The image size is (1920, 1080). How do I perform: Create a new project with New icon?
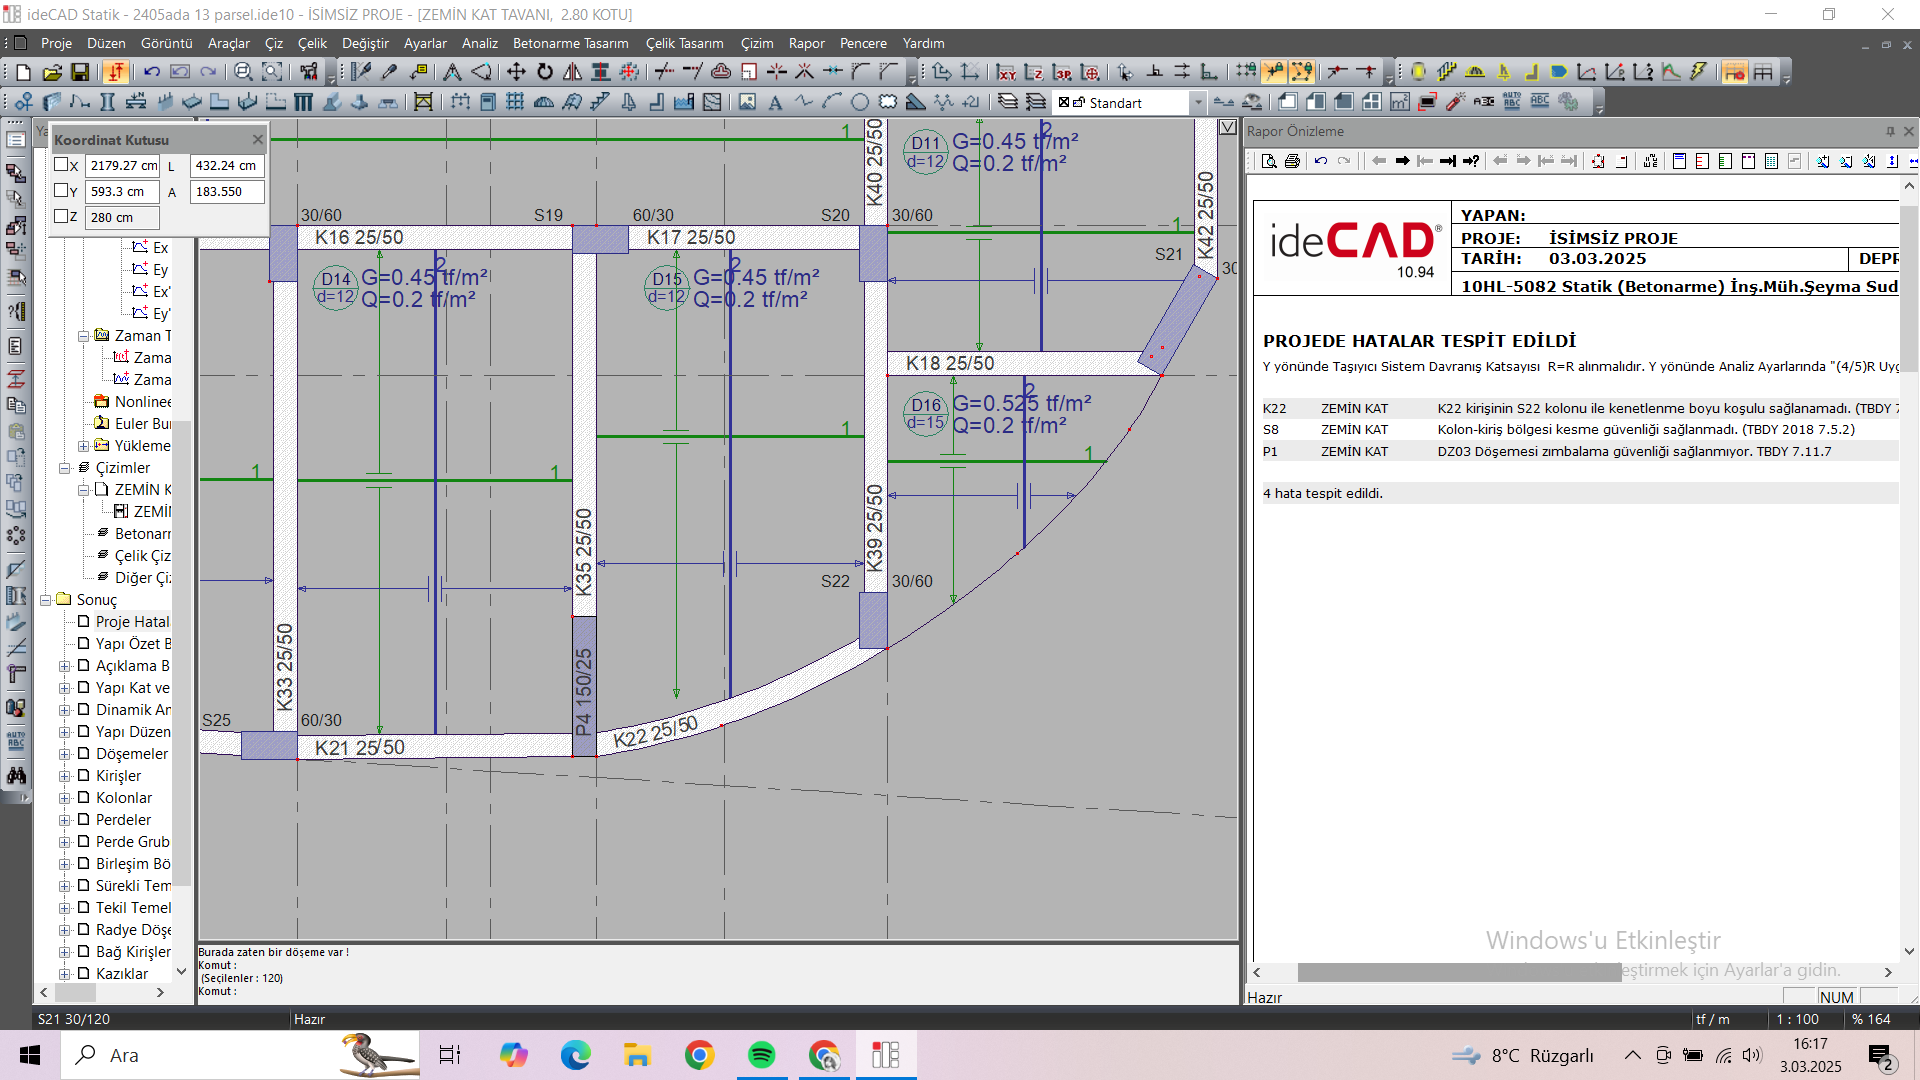pos(24,72)
